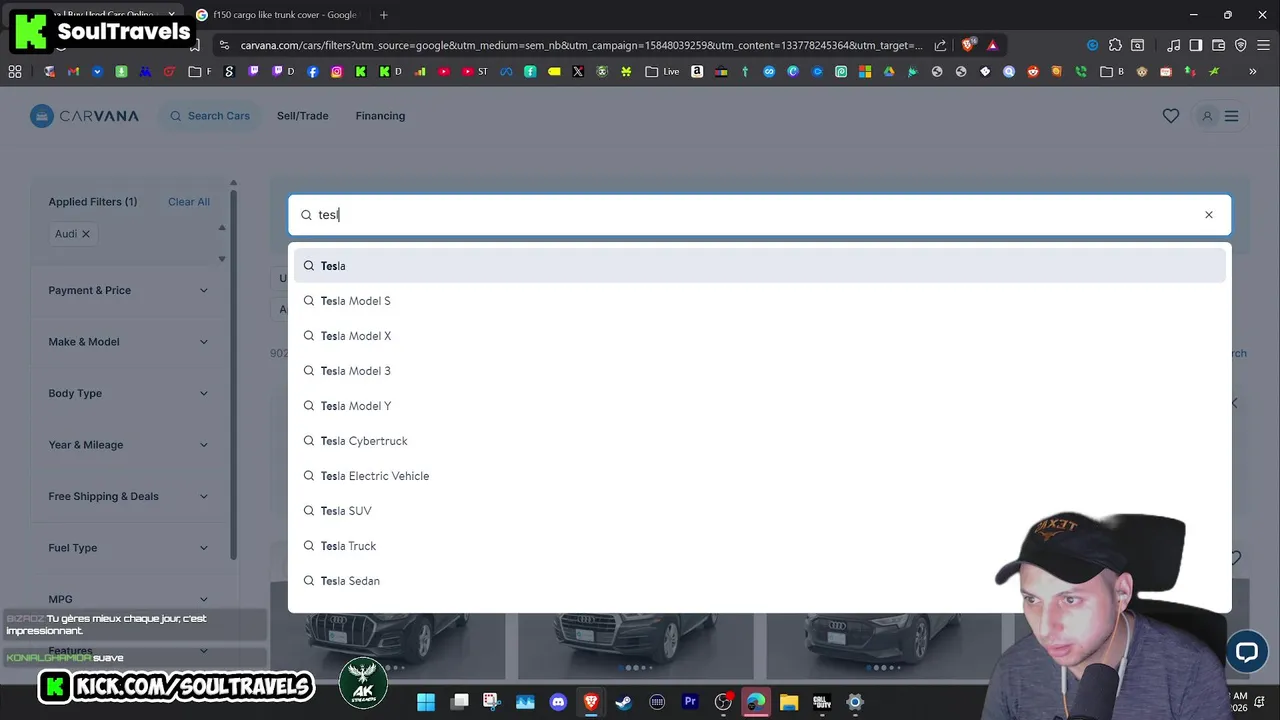The width and height of the screenshot is (1280, 720).
Task: Expand the Payment & Price filter
Action: click(x=129, y=290)
